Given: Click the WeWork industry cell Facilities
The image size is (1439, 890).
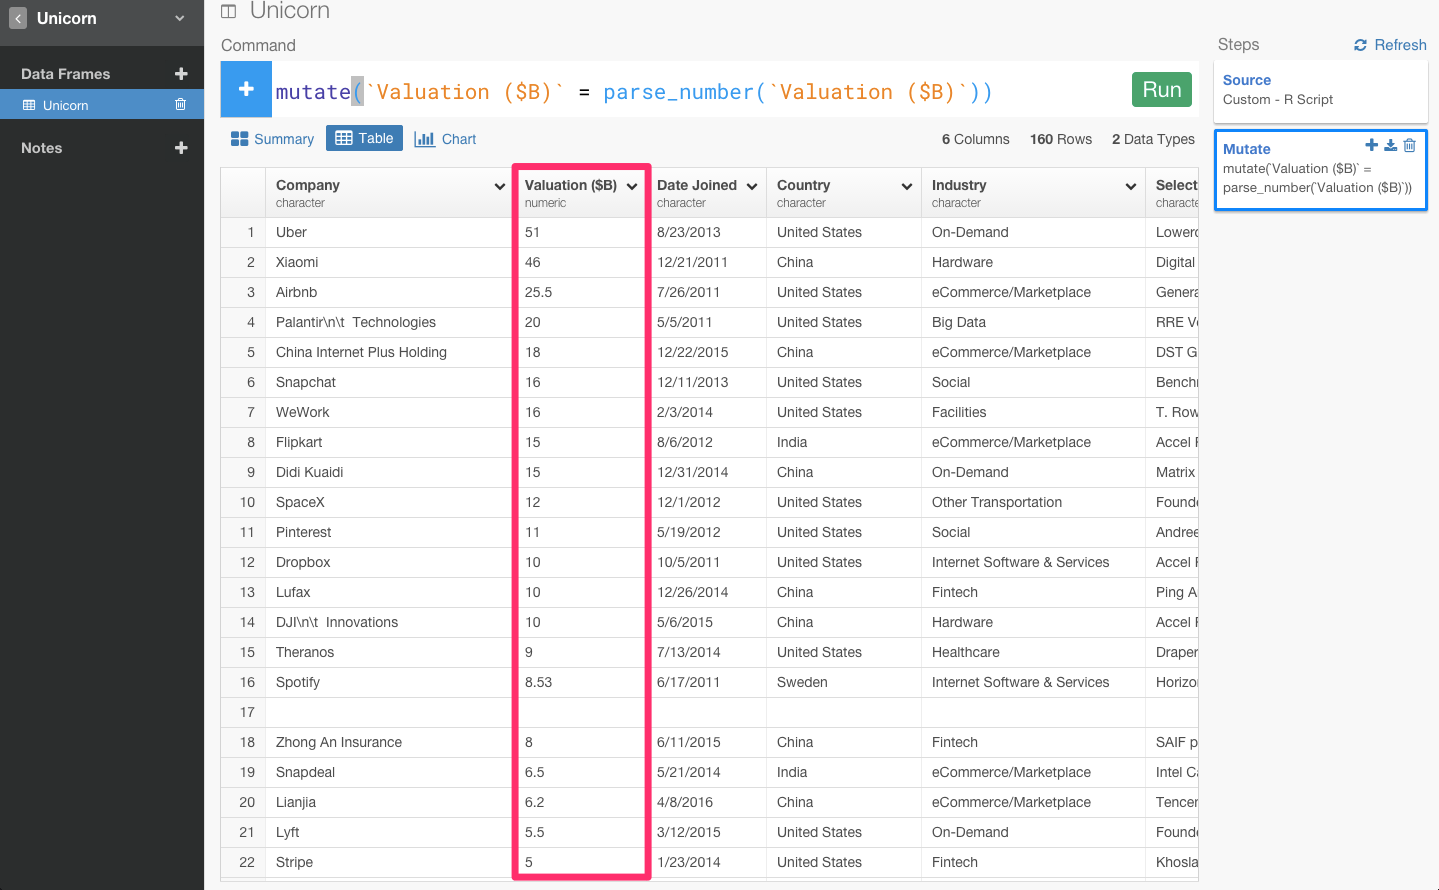Looking at the screenshot, I should pyautogui.click(x=1033, y=412).
